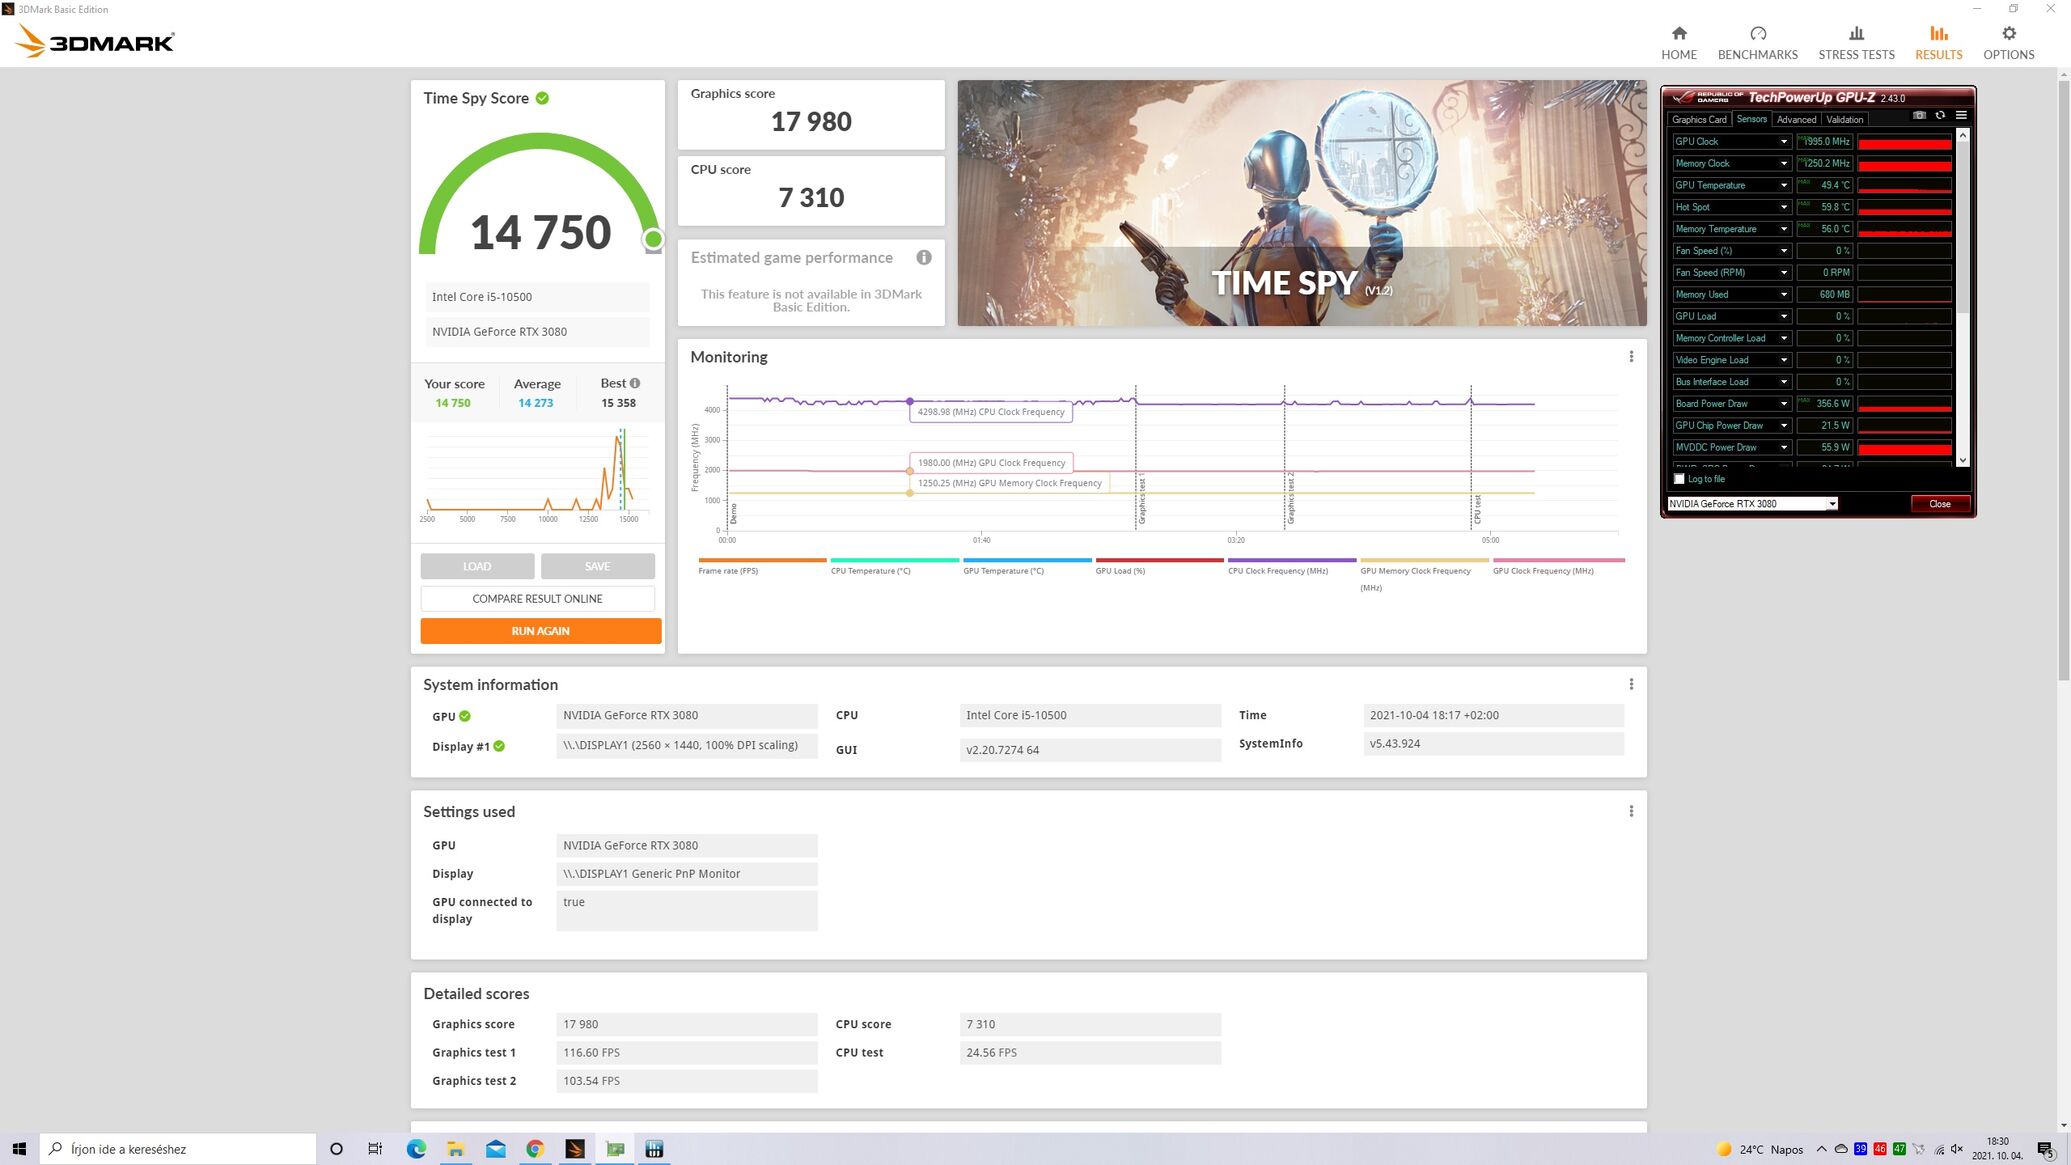Expand GPU Clock sensor dropdown
Image resolution: width=2071 pixels, height=1165 pixels.
click(1783, 141)
